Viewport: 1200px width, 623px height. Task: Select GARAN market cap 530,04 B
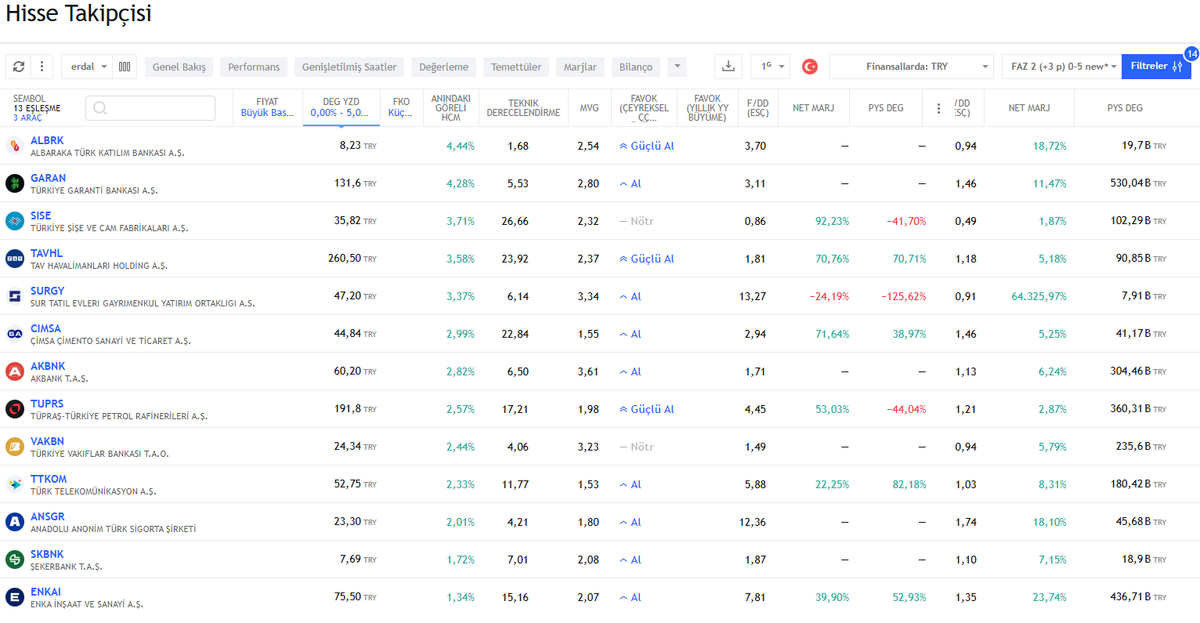tap(1136, 183)
